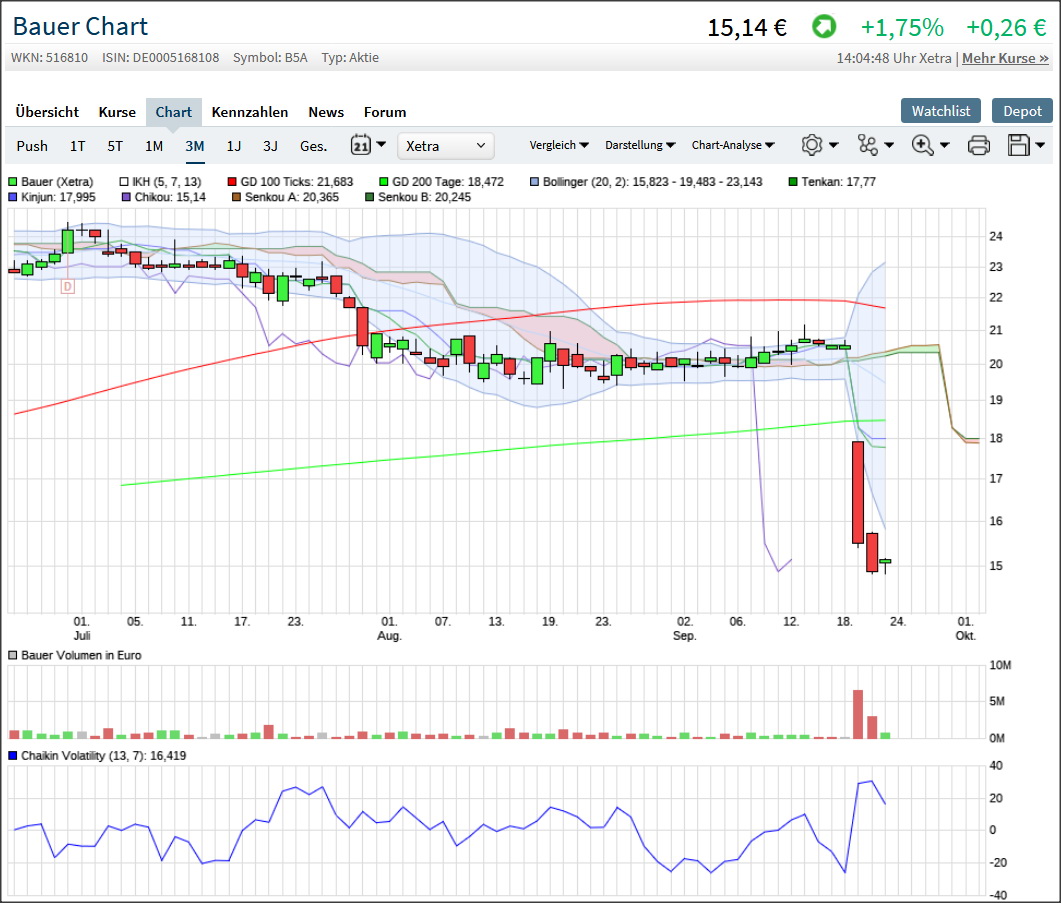This screenshot has height=903, width=1061.
Task: Open the calendar date range picker
Action: 360,146
